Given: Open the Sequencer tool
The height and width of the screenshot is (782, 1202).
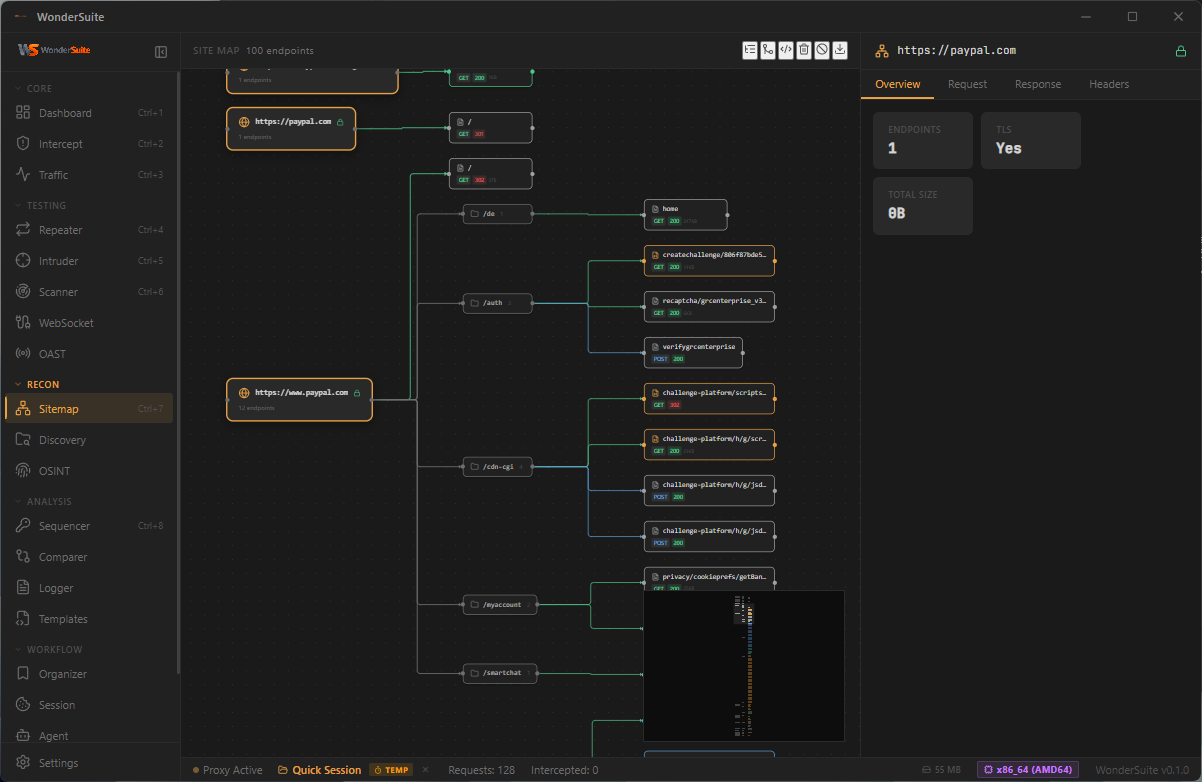Looking at the screenshot, I should [x=89, y=526].
